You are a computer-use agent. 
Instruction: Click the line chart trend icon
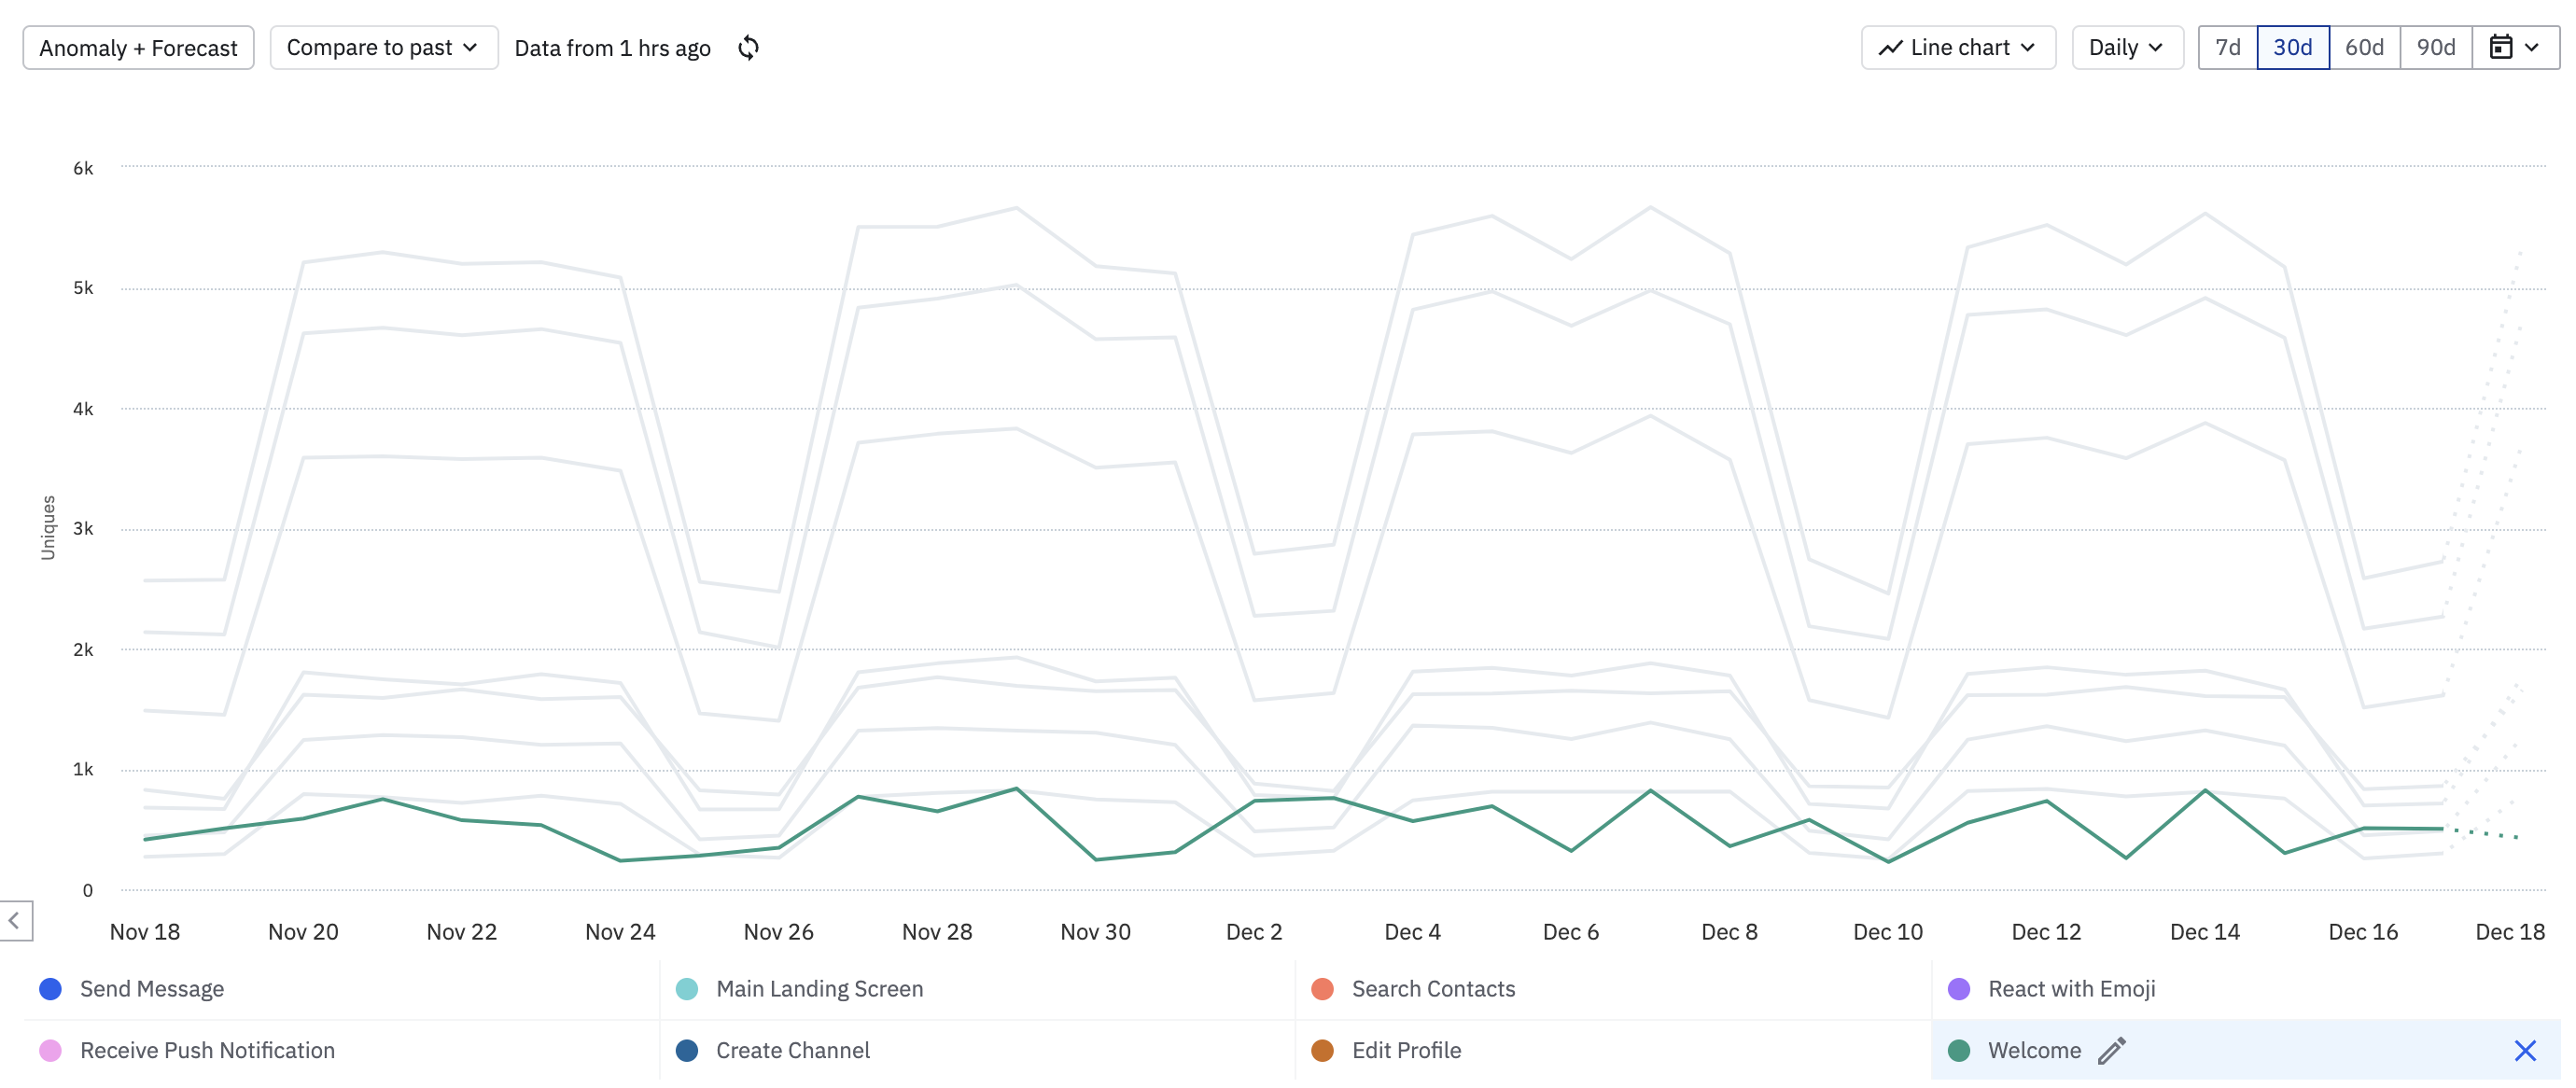(x=1889, y=48)
